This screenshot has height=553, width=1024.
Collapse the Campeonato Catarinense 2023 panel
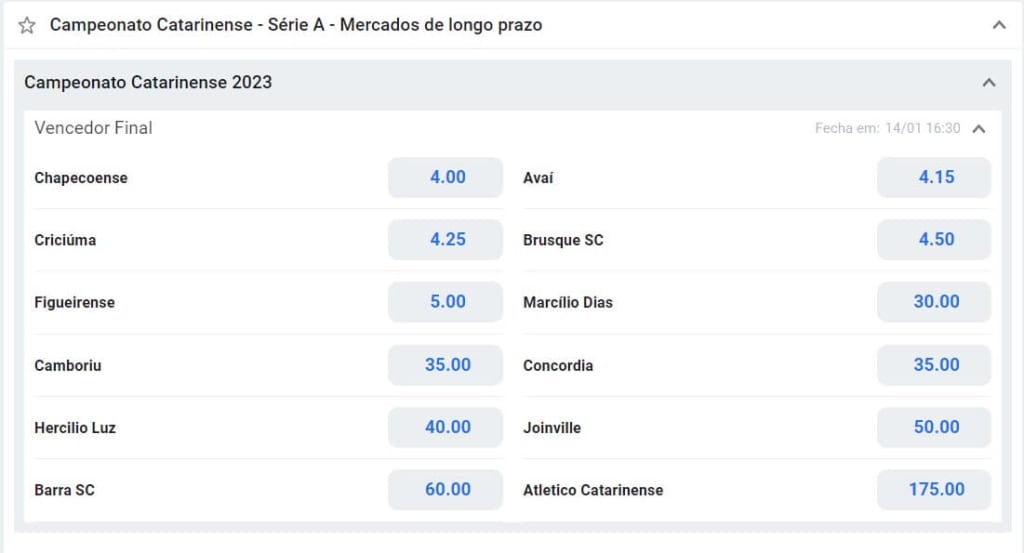pos(989,83)
